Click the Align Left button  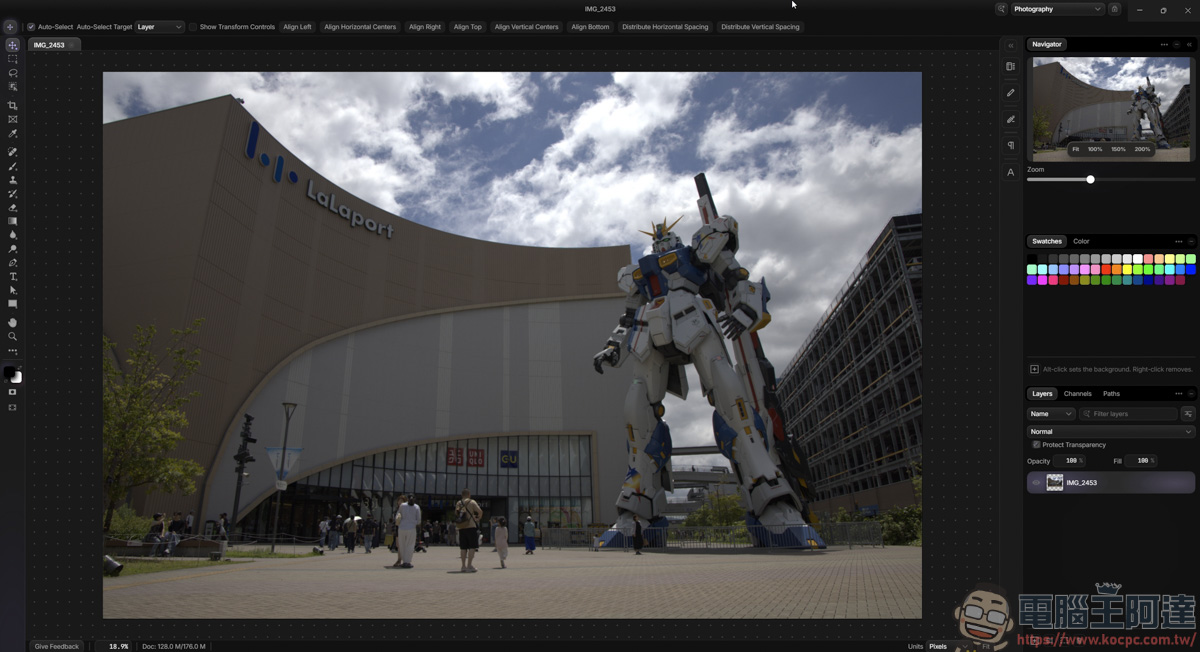click(297, 27)
